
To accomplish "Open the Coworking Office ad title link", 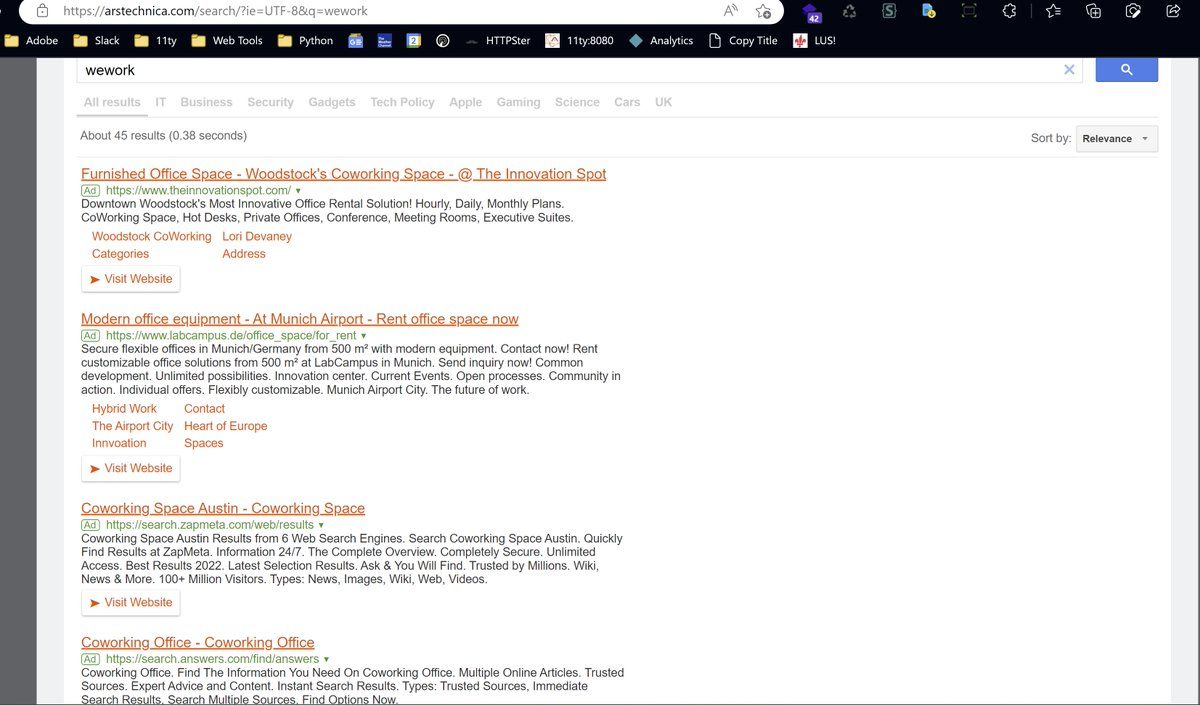I will click(x=198, y=642).
